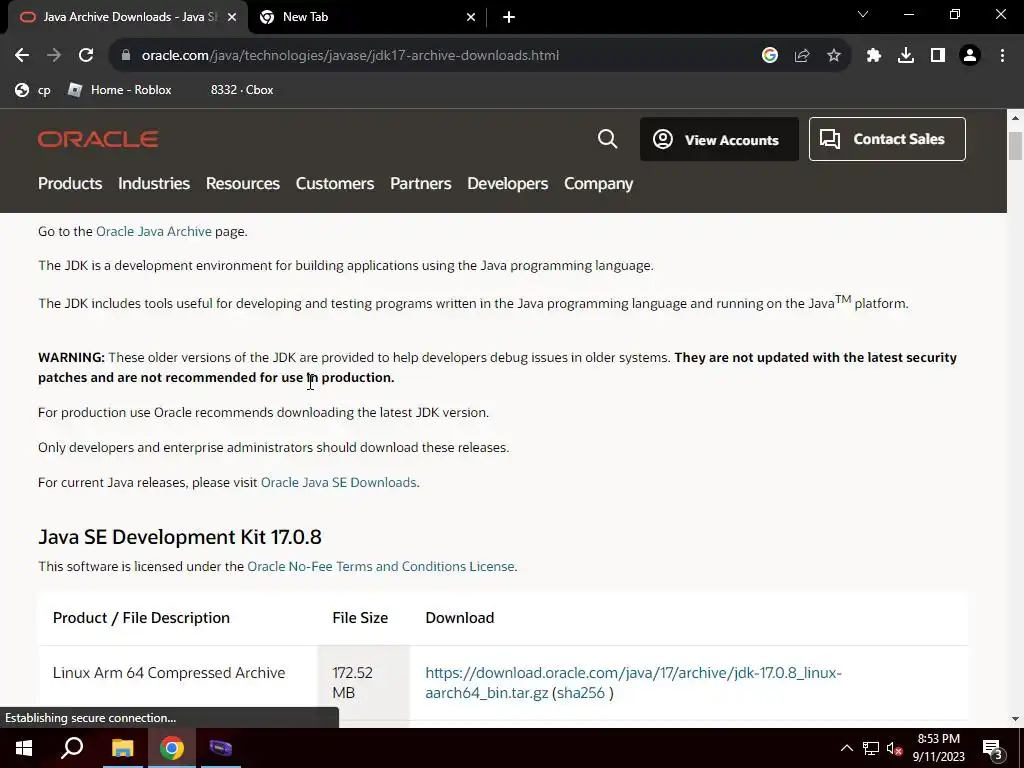Open the Extensions puzzle icon
Image resolution: width=1024 pixels, height=768 pixels.
(x=874, y=56)
